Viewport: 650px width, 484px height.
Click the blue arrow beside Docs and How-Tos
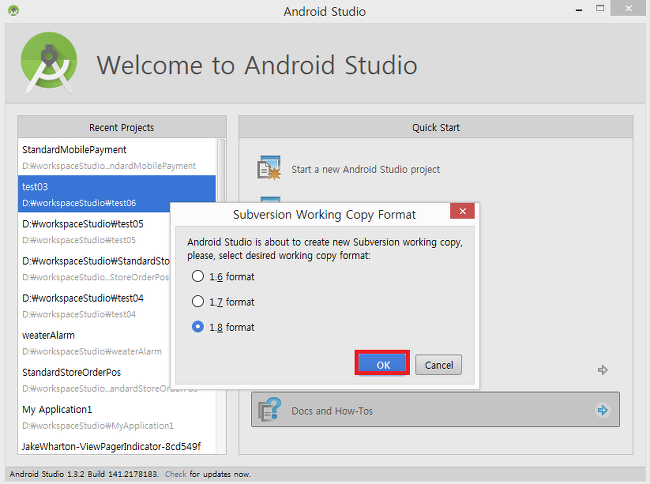pos(602,410)
